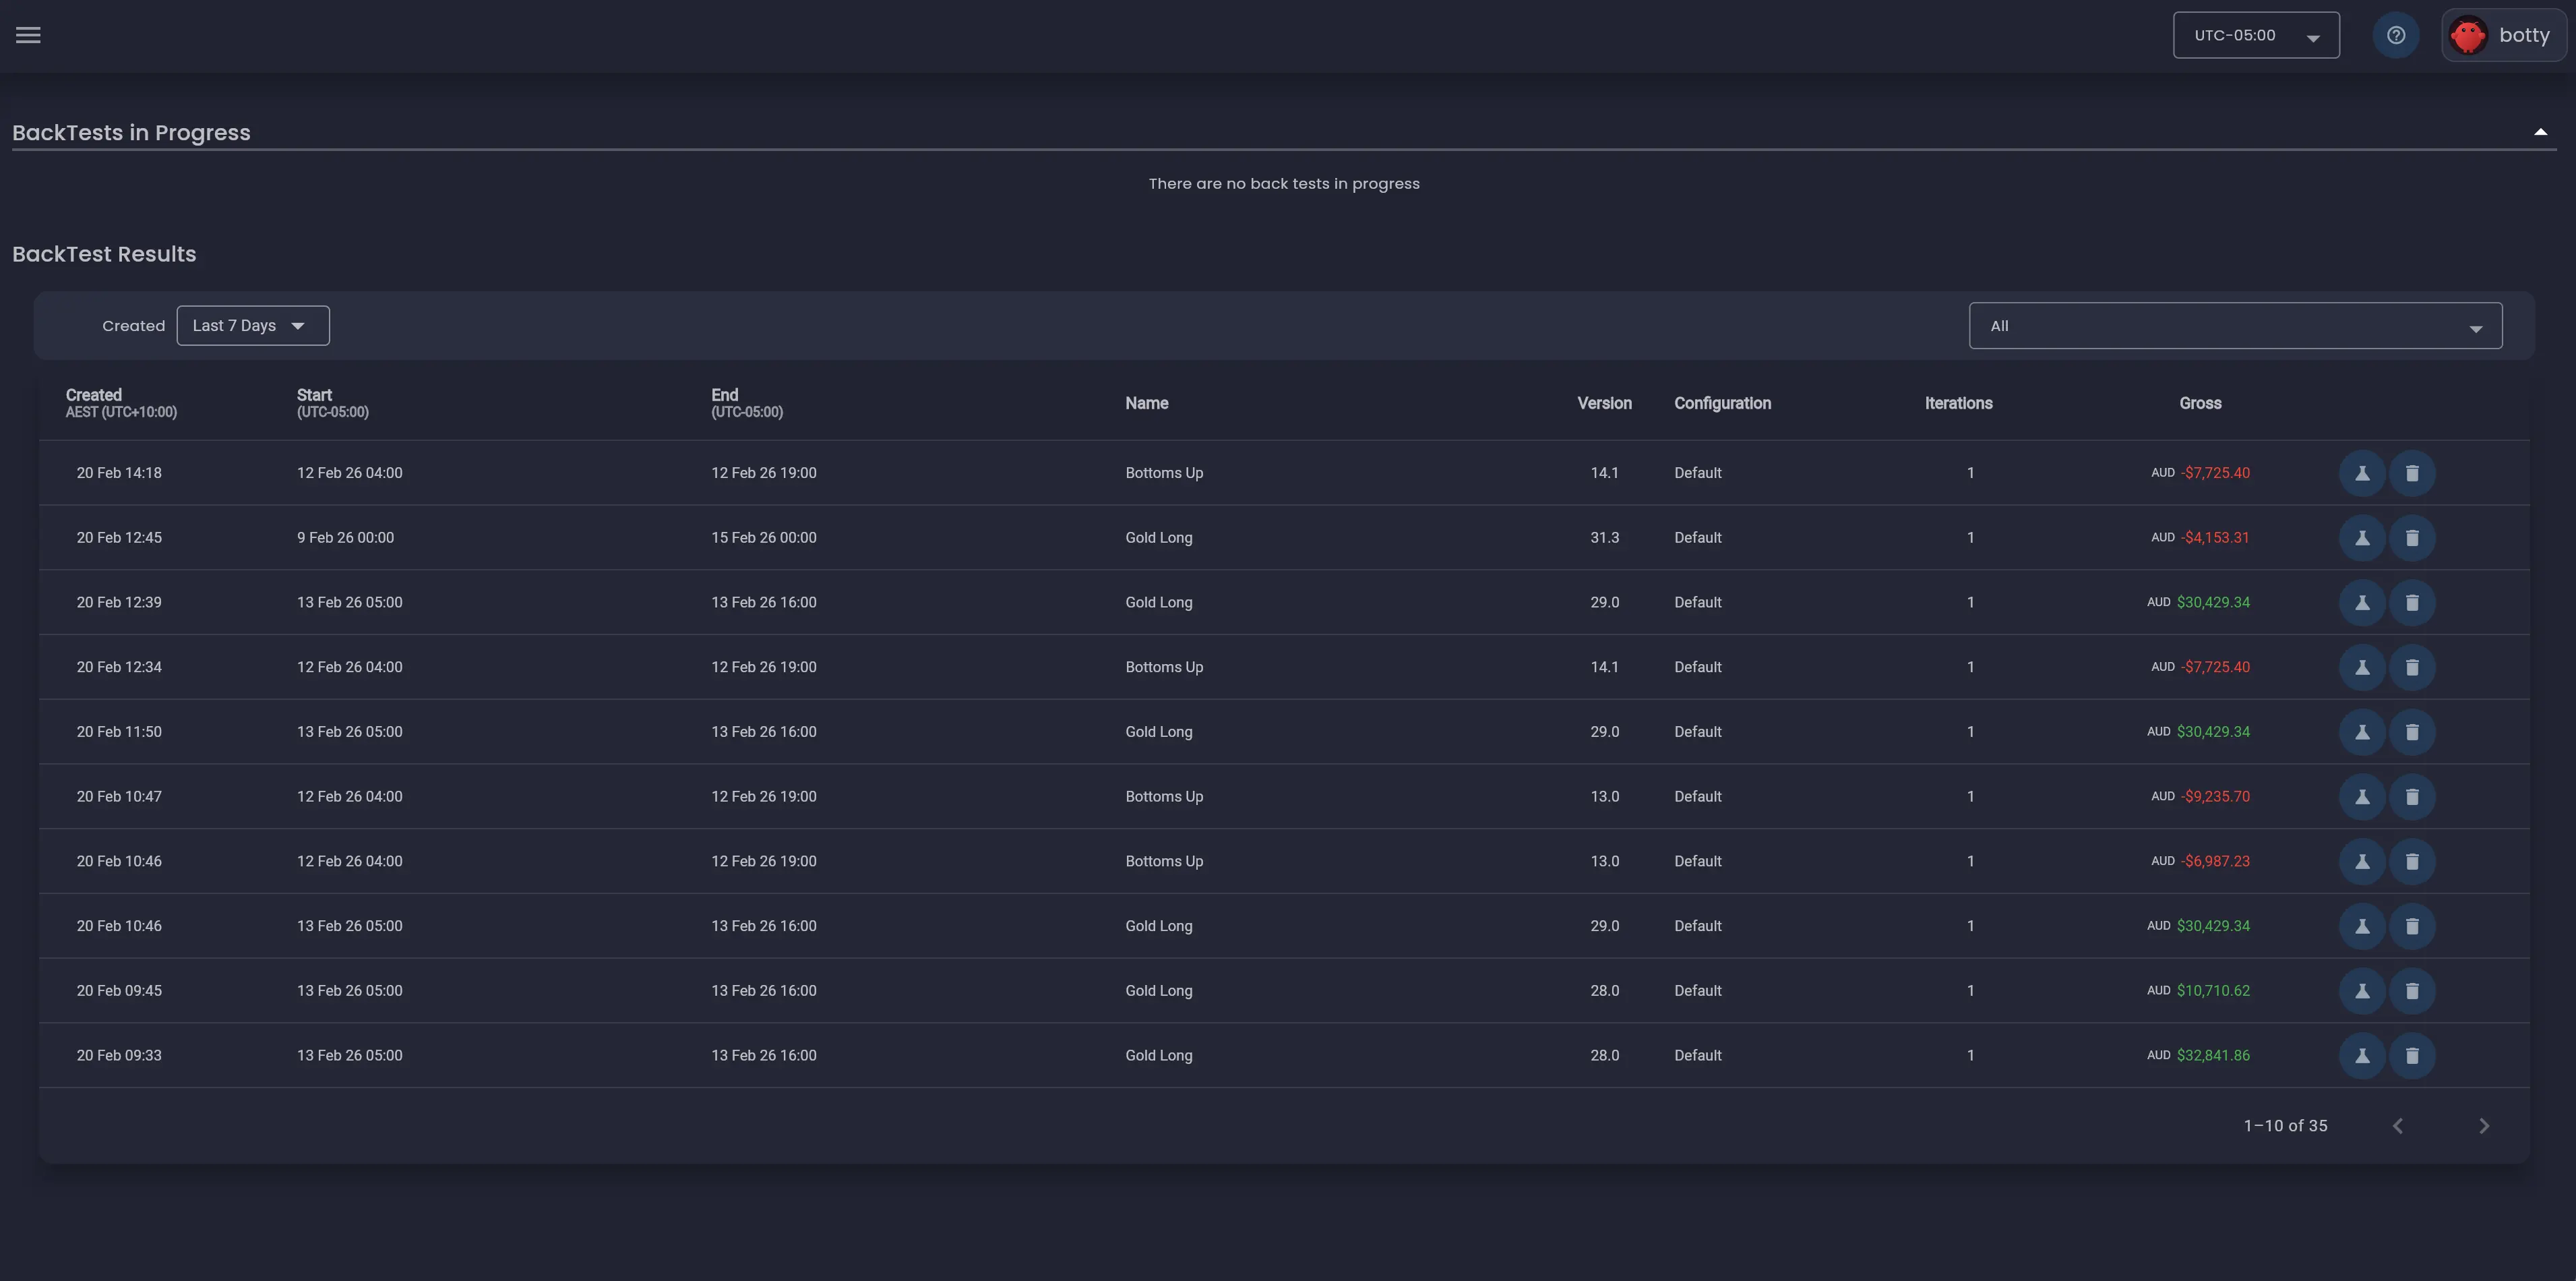Delete the Bottoms Up result created 20 Feb 10:47
The image size is (2576, 1281).
click(2412, 796)
